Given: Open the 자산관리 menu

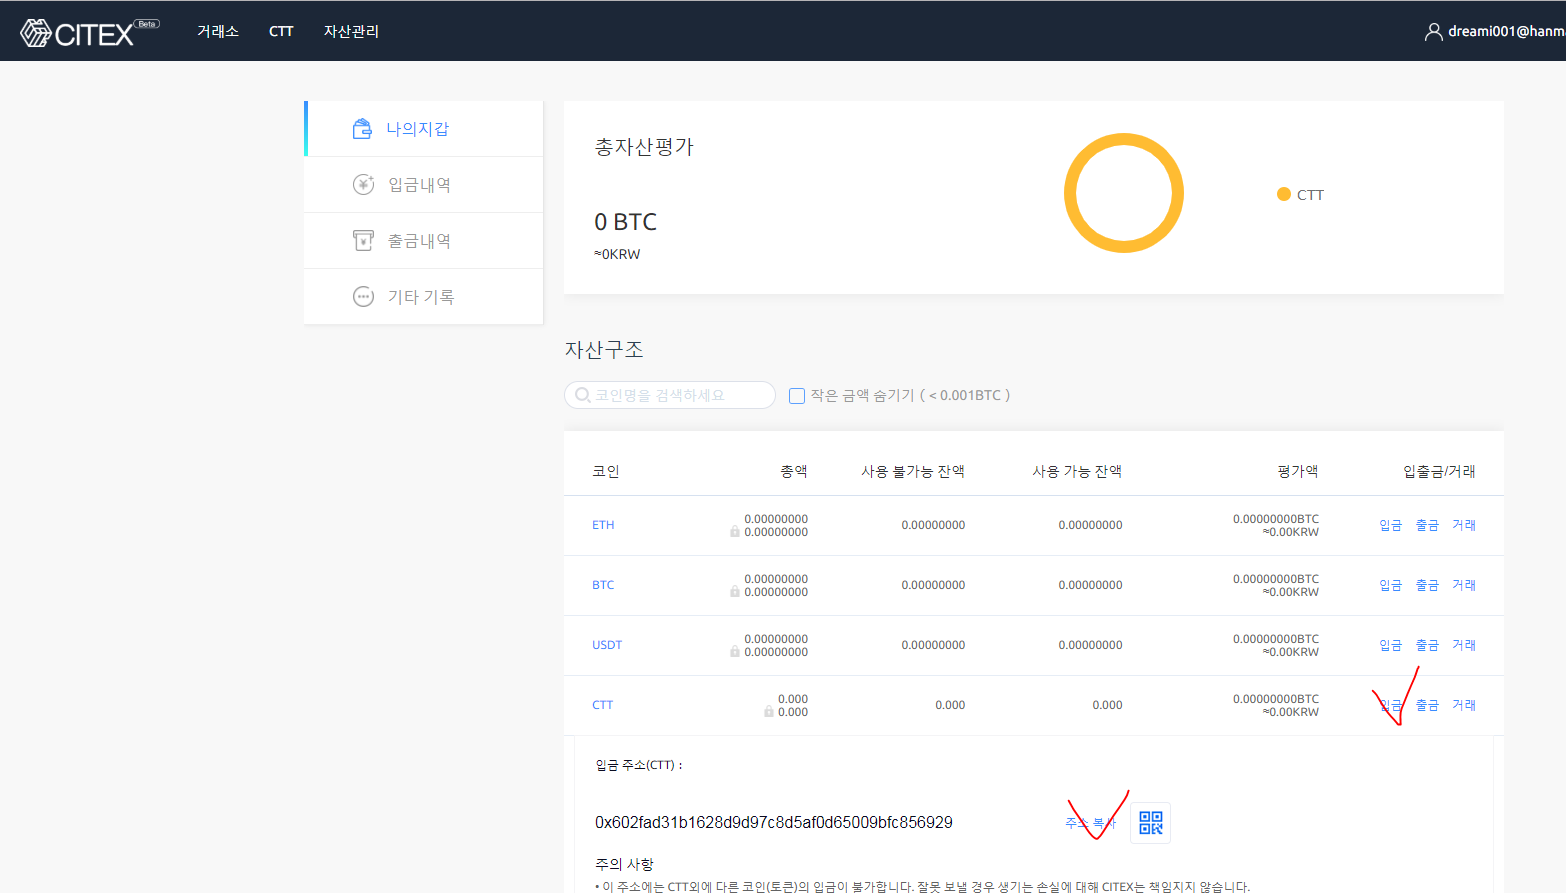Looking at the screenshot, I should pyautogui.click(x=351, y=31).
